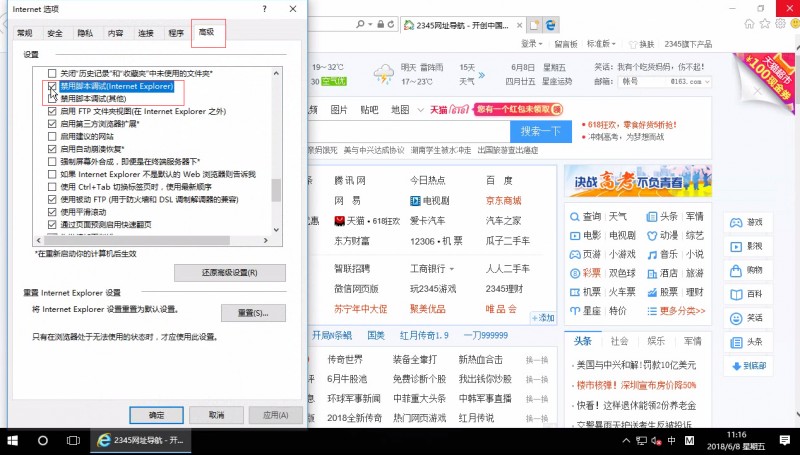Toggle 启用第三方浏览器扩展 checkbox
800x455 pixels.
pos(52,123)
